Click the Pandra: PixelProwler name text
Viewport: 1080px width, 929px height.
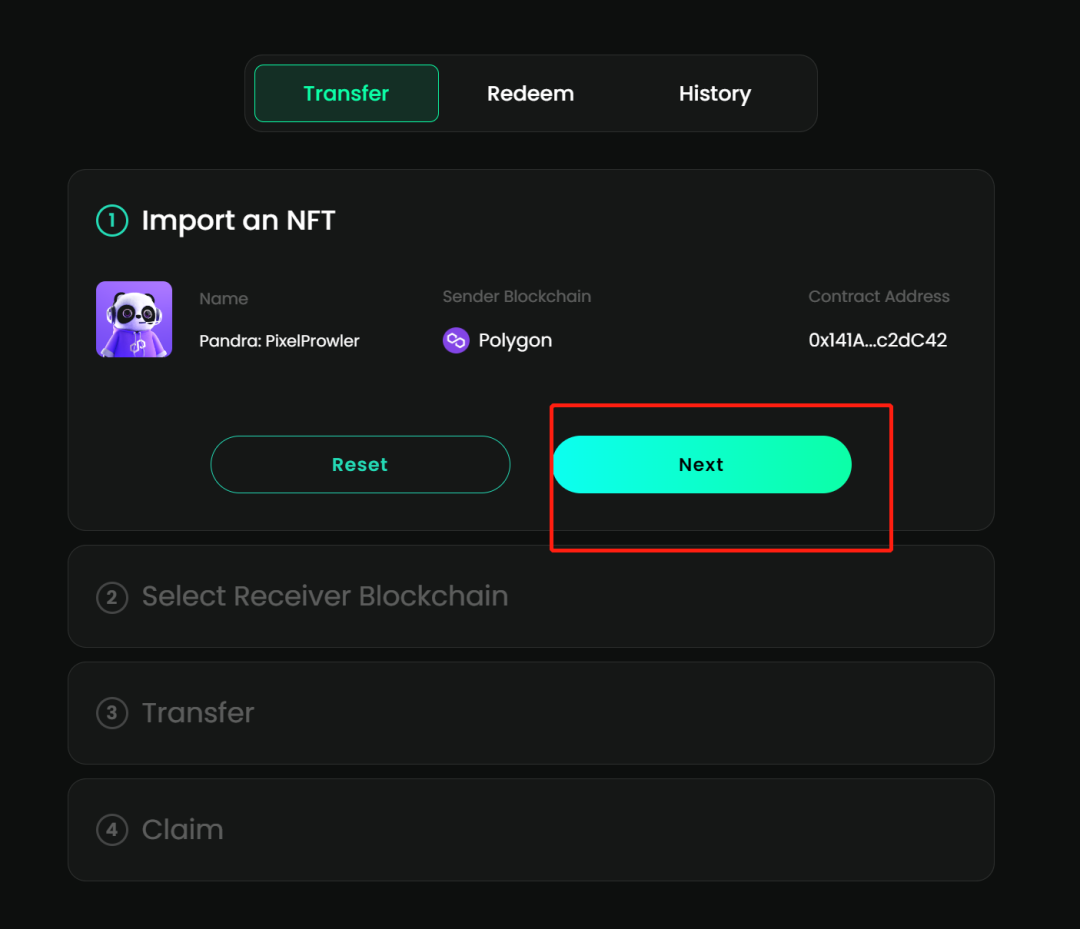click(x=279, y=341)
